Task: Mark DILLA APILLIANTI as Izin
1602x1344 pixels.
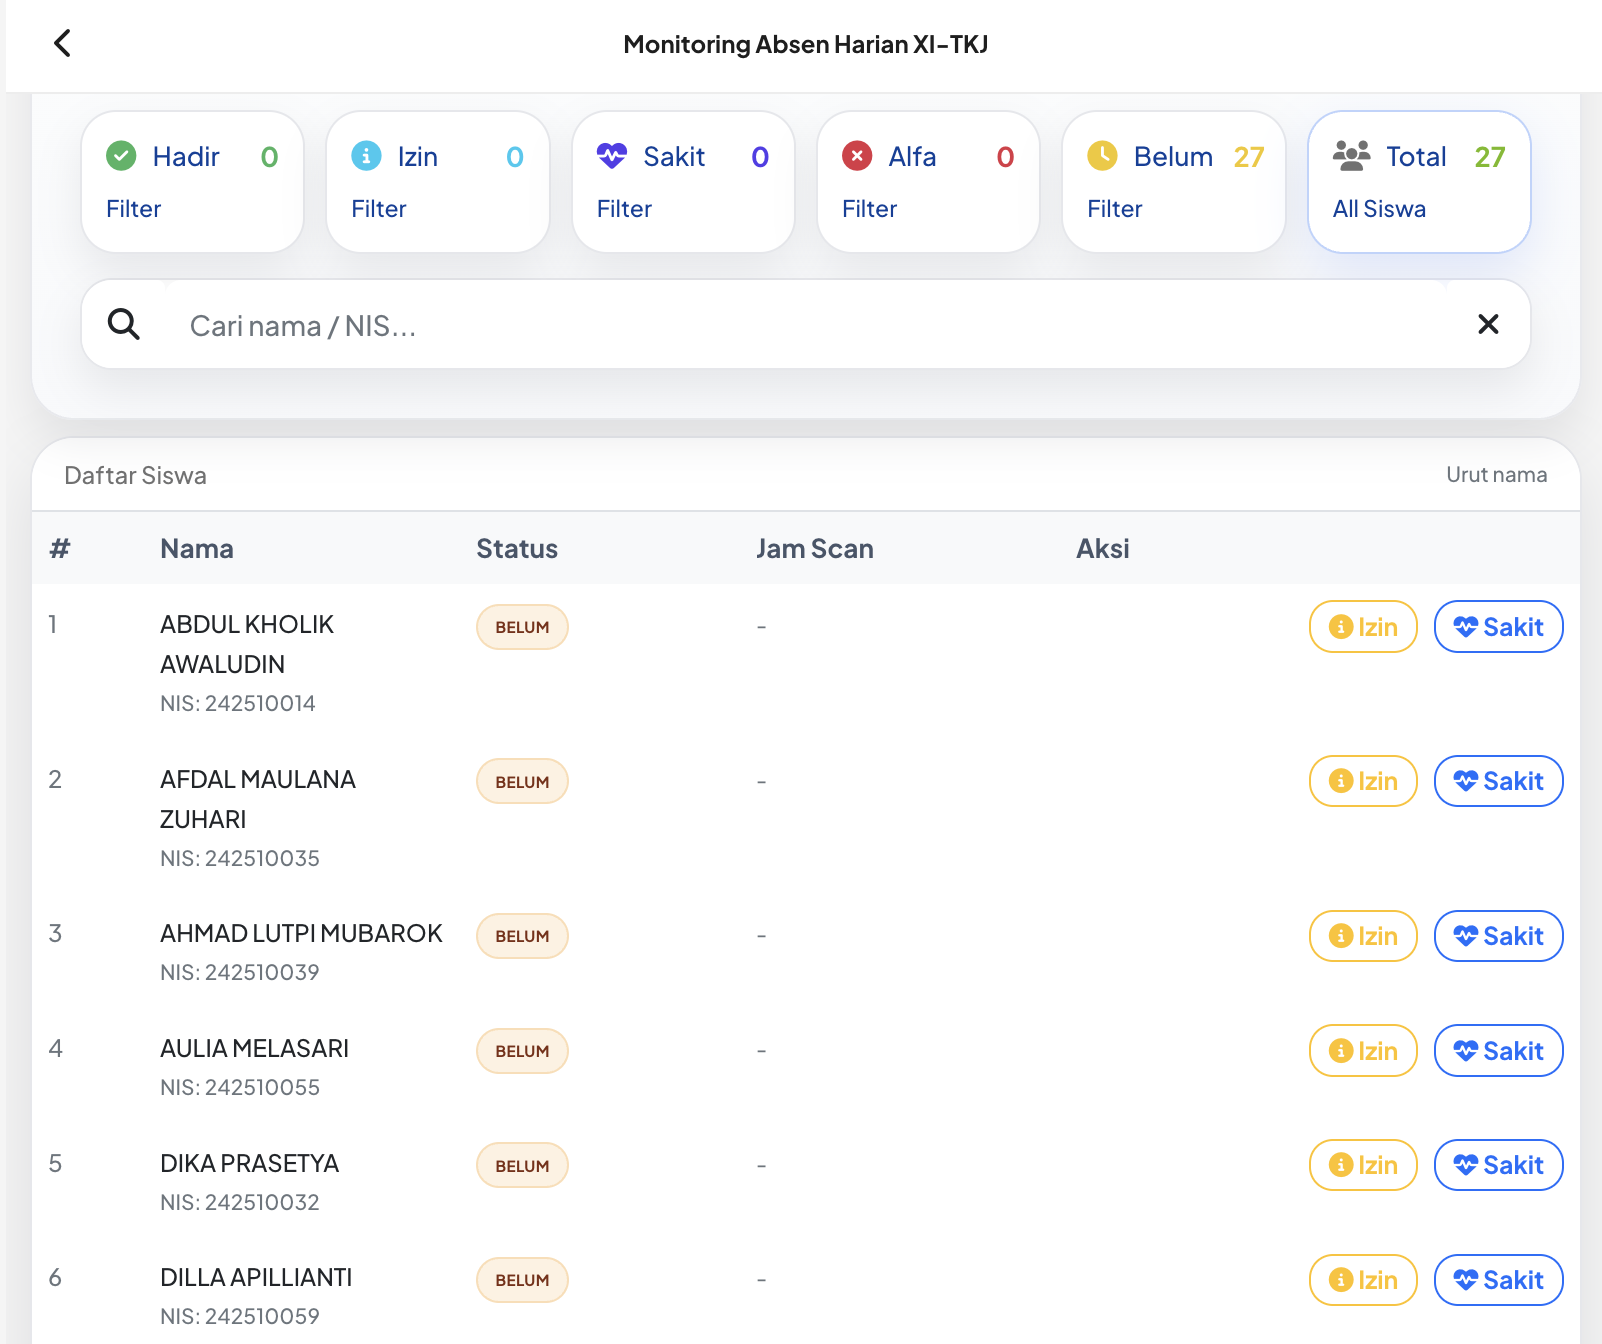Action: coord(1362,1280)
